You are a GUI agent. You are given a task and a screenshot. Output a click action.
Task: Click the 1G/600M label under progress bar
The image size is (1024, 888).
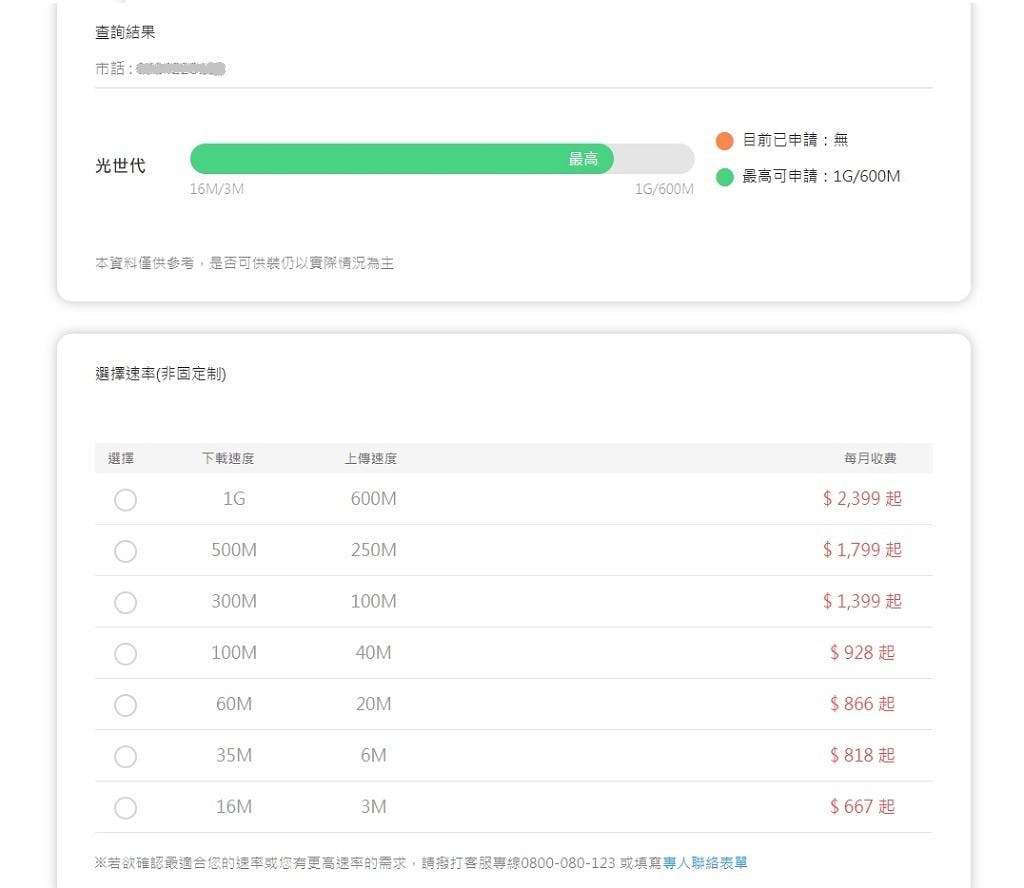[664, 189]
